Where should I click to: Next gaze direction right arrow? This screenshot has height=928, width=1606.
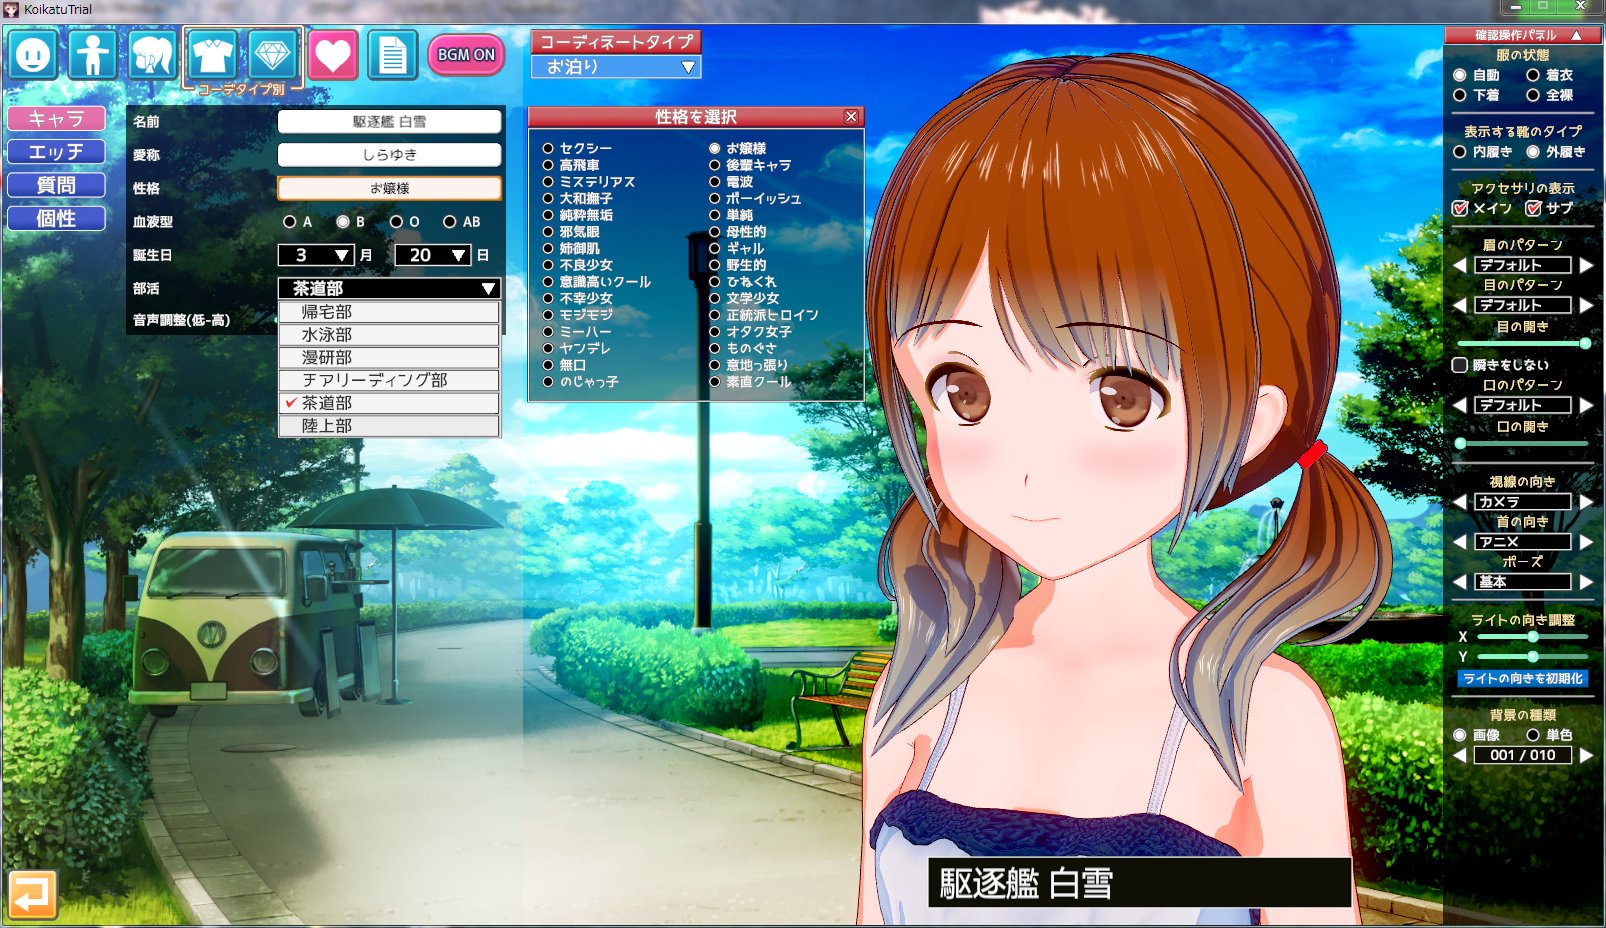(x=1586, y=502)
